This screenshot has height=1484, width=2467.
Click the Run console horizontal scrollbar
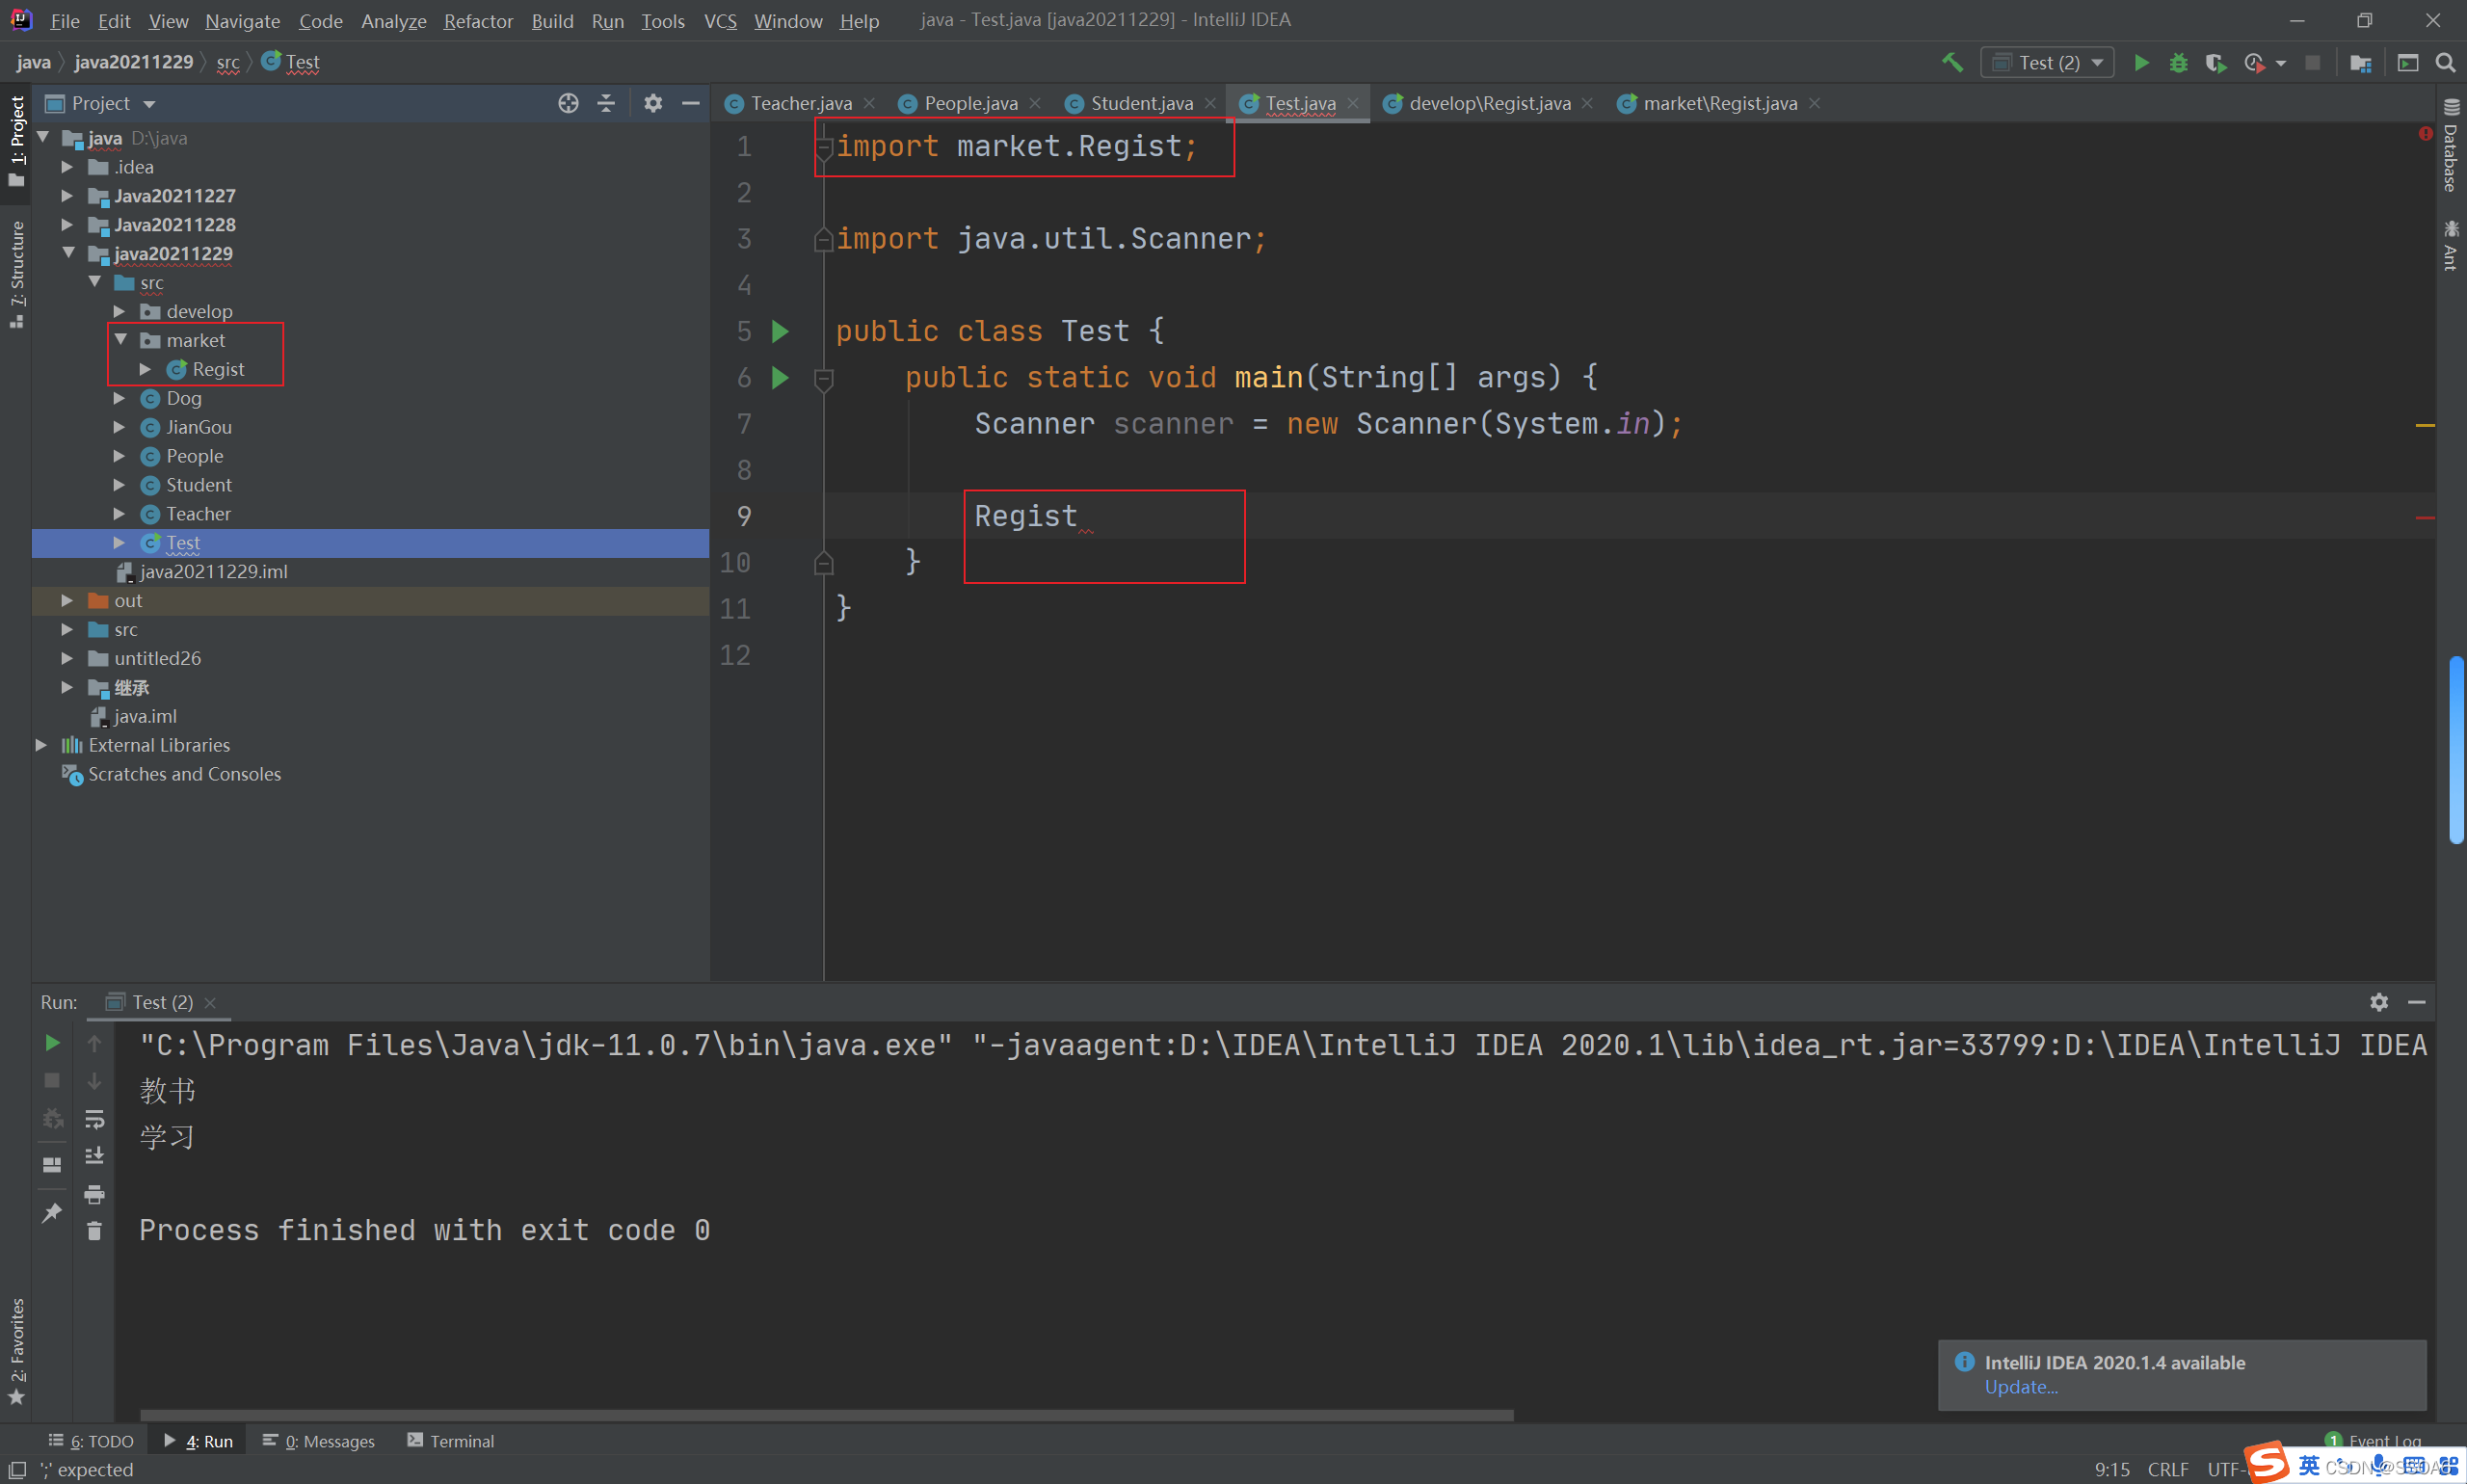pos(826,1415)
